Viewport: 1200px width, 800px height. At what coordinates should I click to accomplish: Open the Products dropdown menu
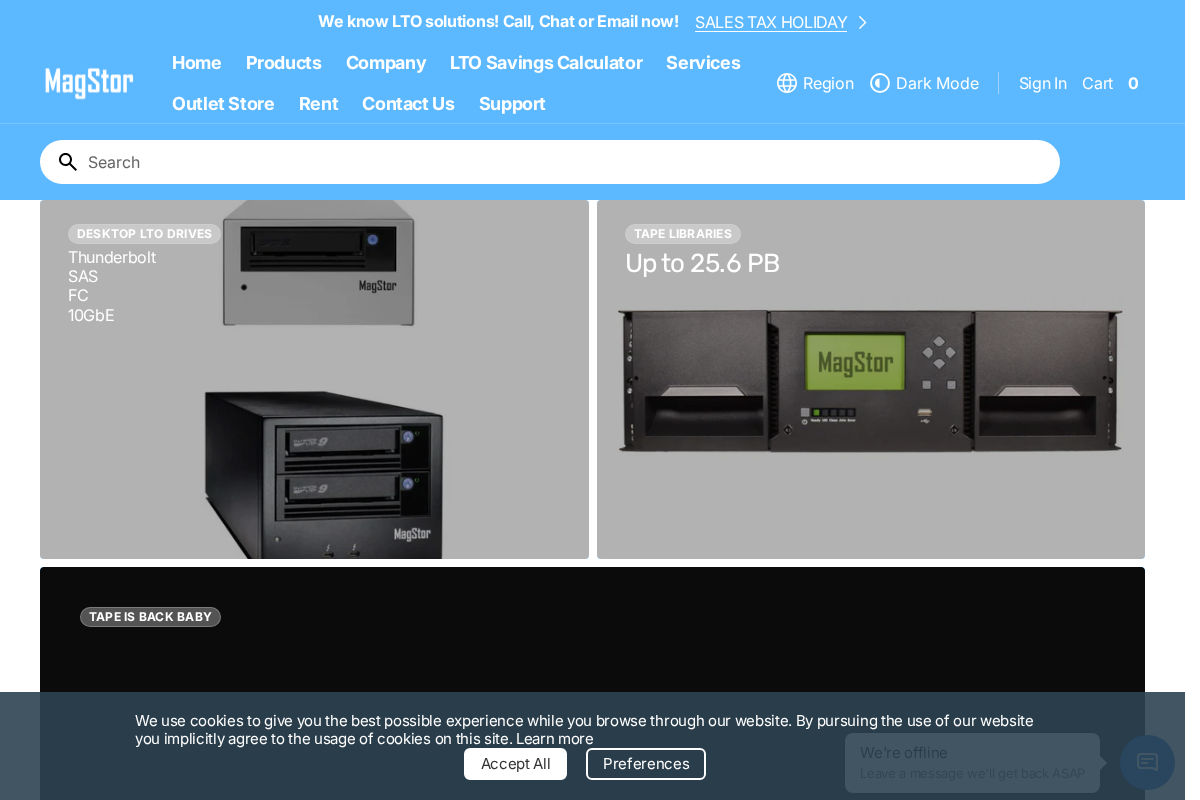(283, 63)
